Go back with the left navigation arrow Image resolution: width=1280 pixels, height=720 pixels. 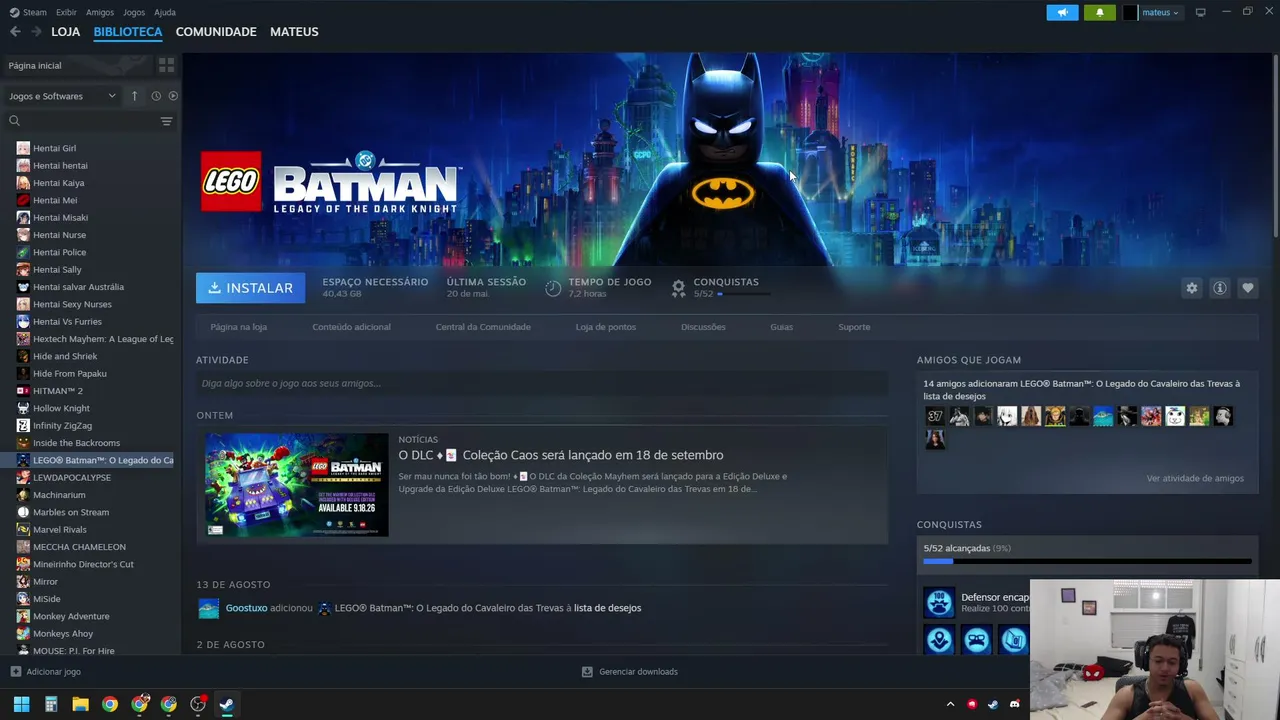(15, 32)
